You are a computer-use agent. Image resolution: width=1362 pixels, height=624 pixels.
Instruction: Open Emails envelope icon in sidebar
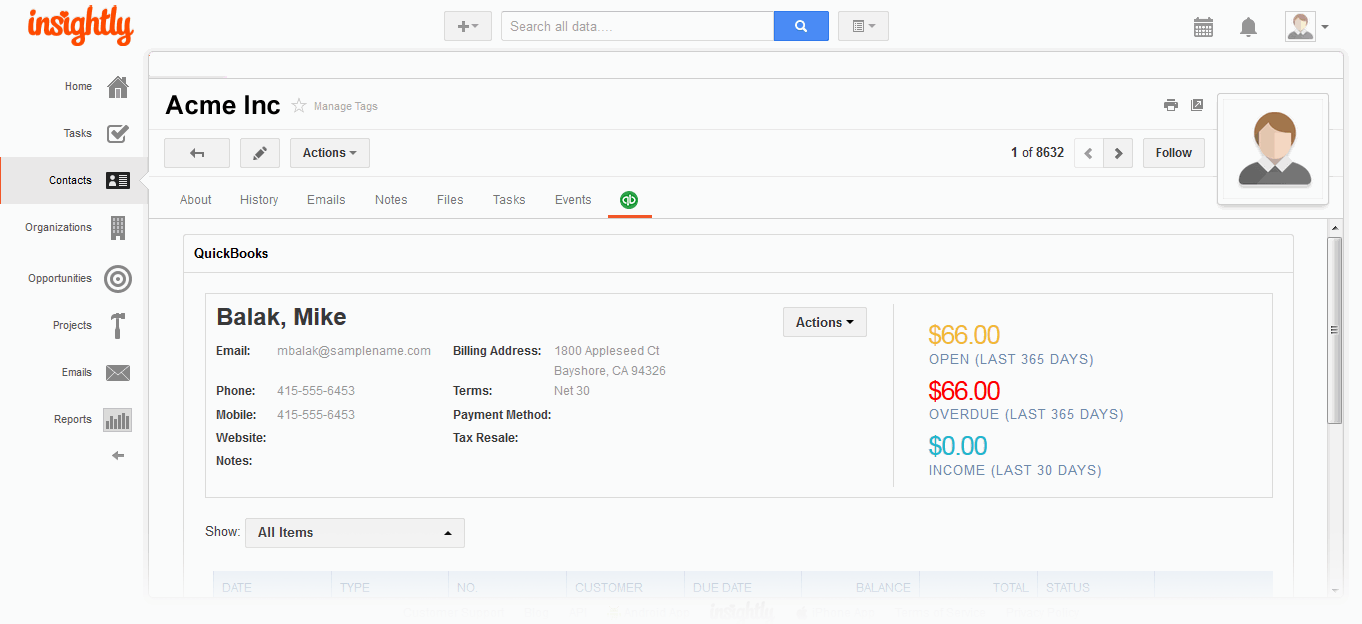tap(118, 373)
